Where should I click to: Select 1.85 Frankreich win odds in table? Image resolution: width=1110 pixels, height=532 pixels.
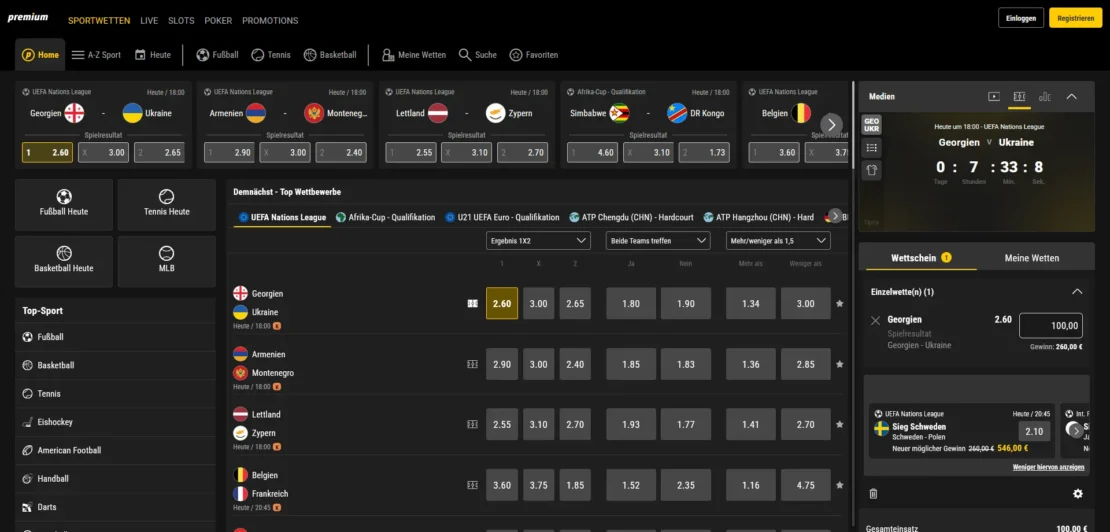[x=575, y=485]
